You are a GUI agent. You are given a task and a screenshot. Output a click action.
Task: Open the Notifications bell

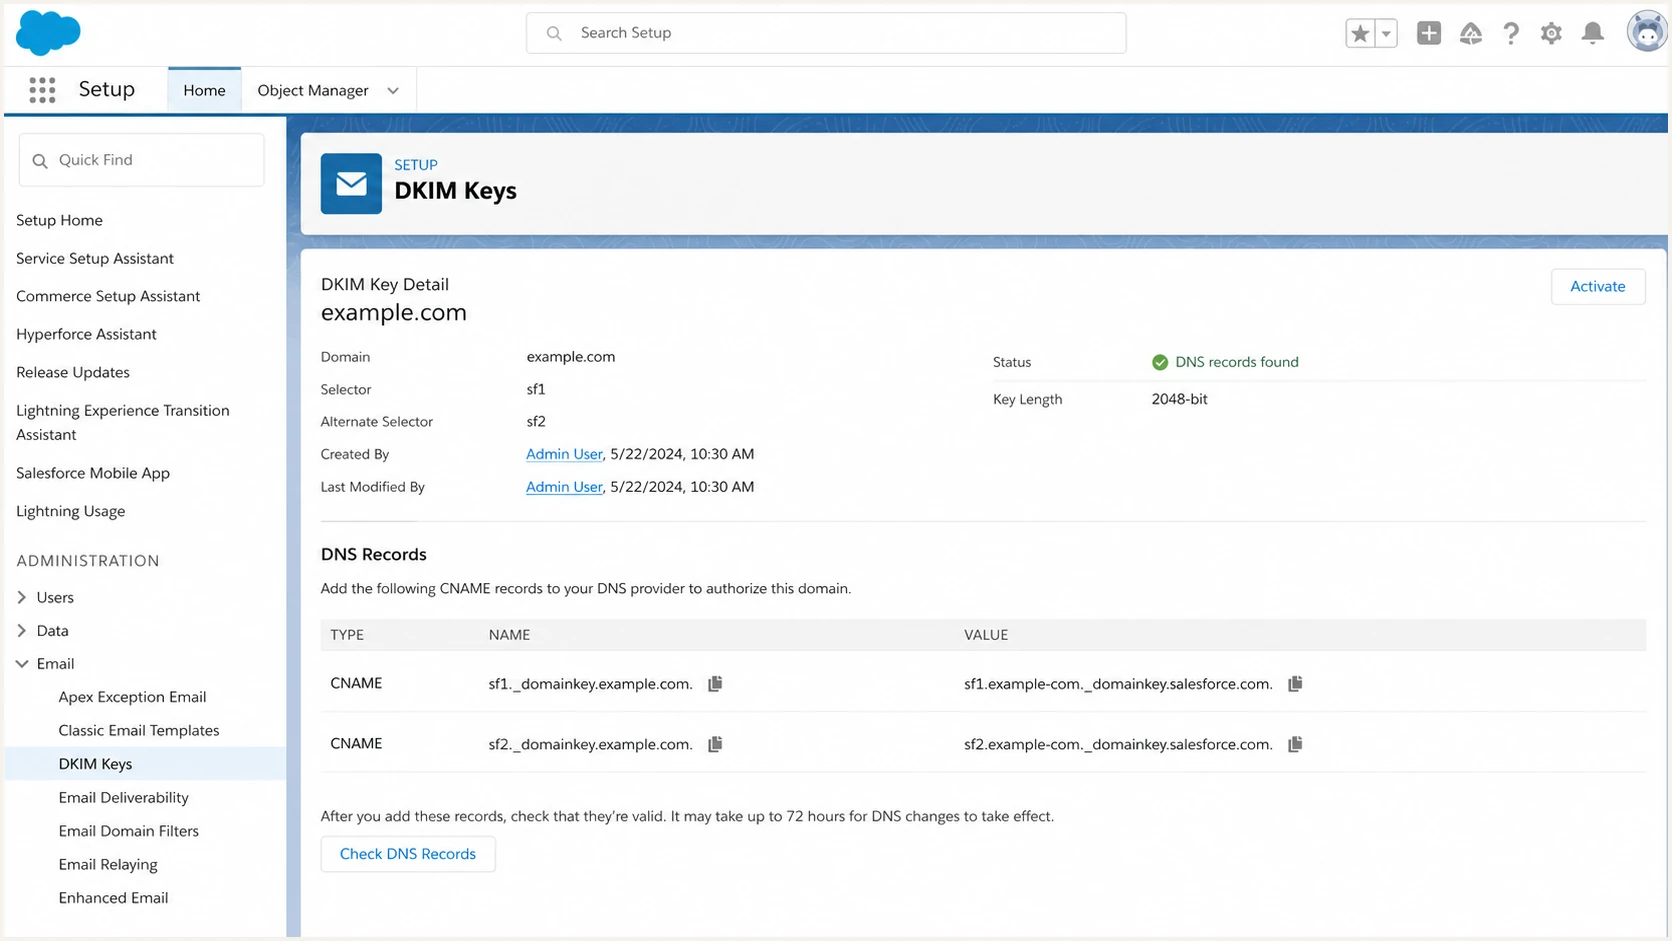coord(1593,33)
